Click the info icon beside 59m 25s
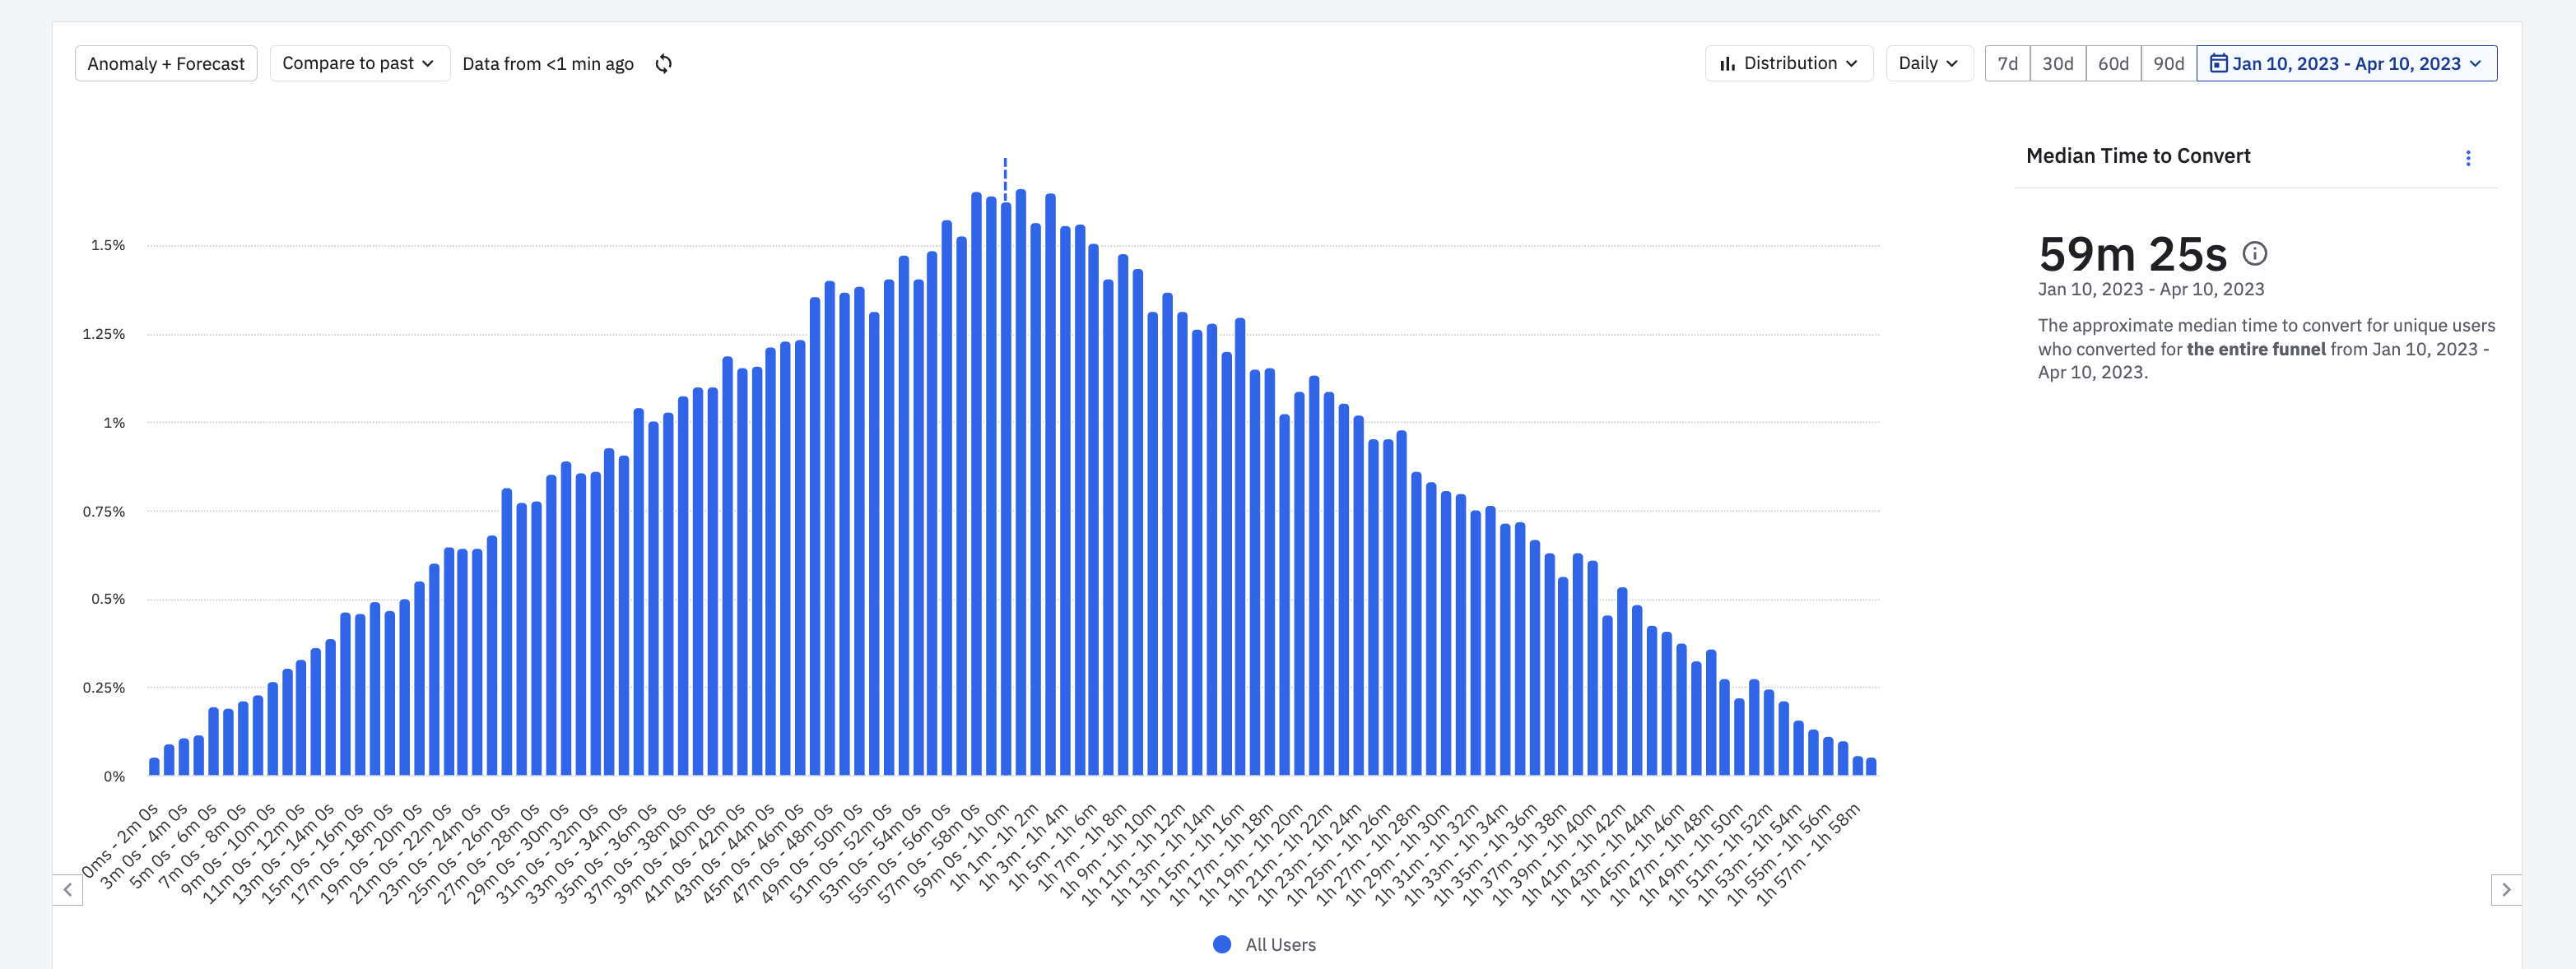The height and width of the screenshot is (969, 2576). pyautogui.click(x=2254, y=254)
